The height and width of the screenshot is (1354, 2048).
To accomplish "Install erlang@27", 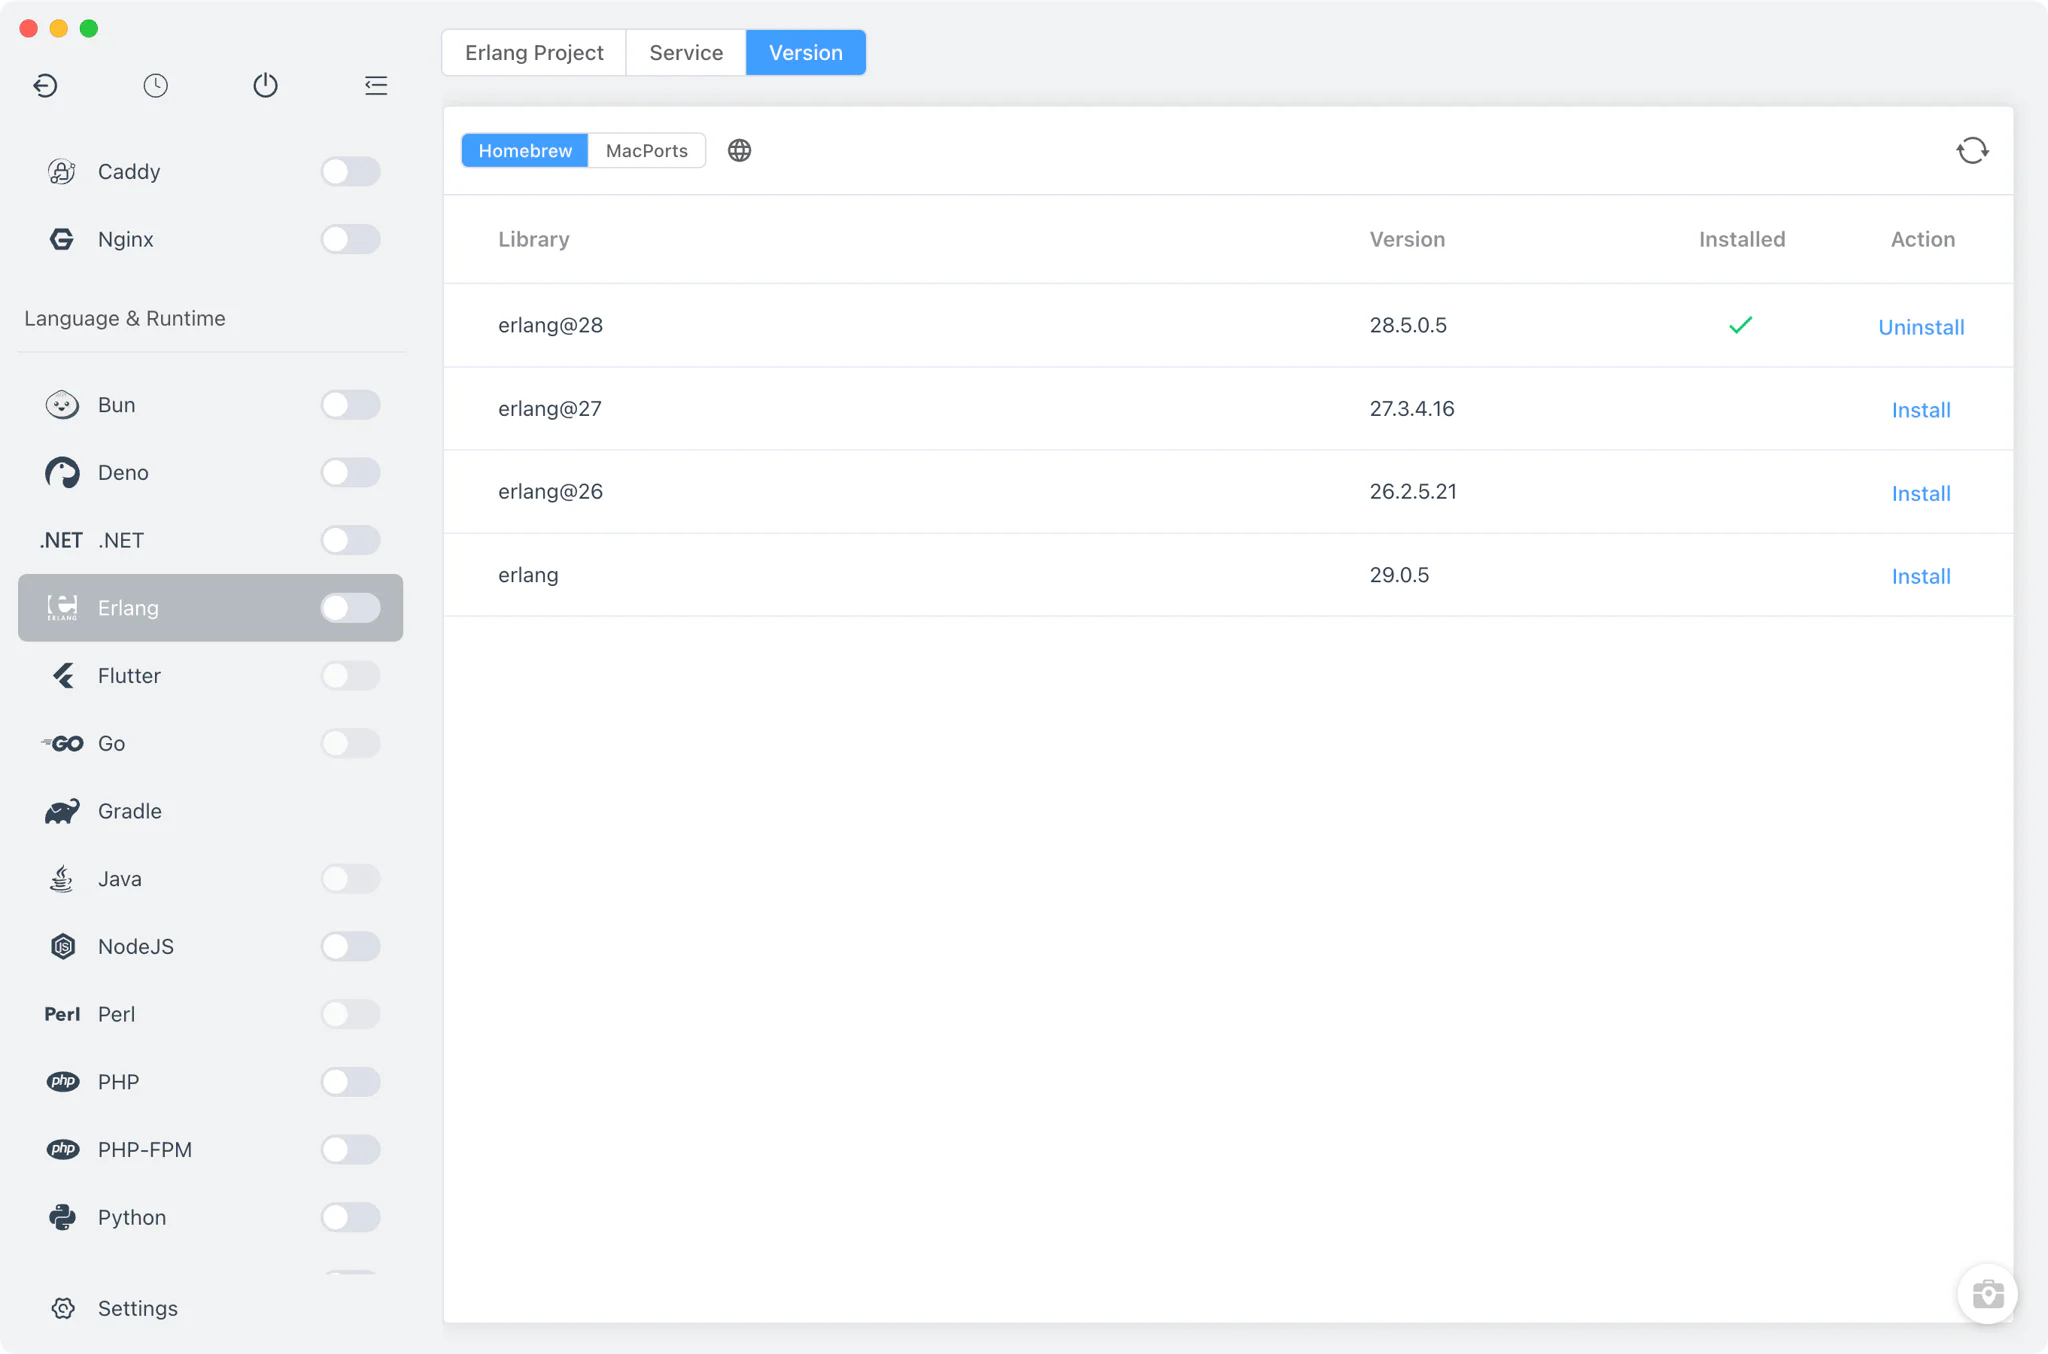I will pos(1921,410).
